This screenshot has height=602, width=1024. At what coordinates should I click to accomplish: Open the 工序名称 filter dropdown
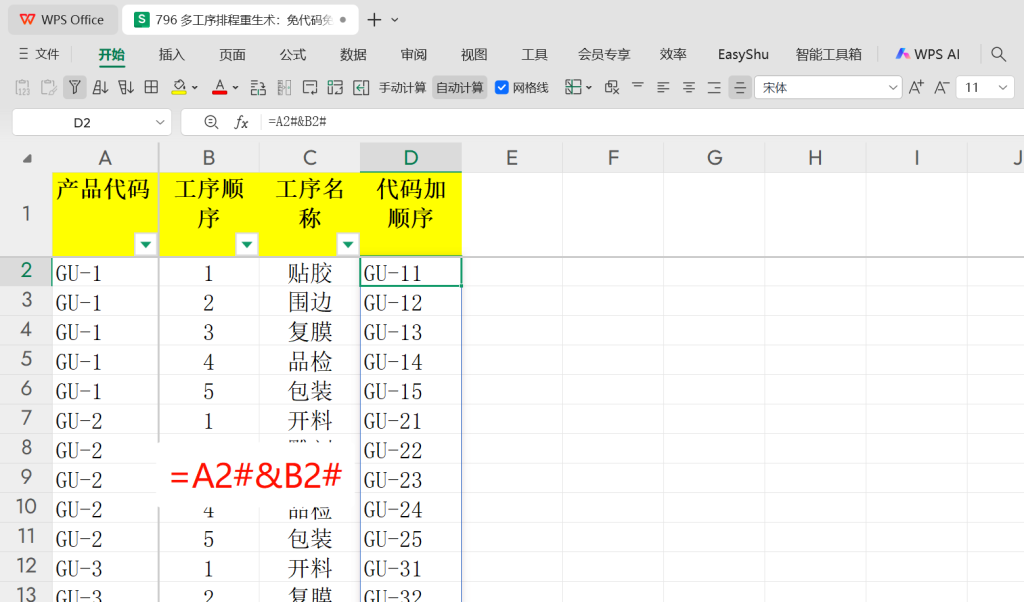click(348, 244)
